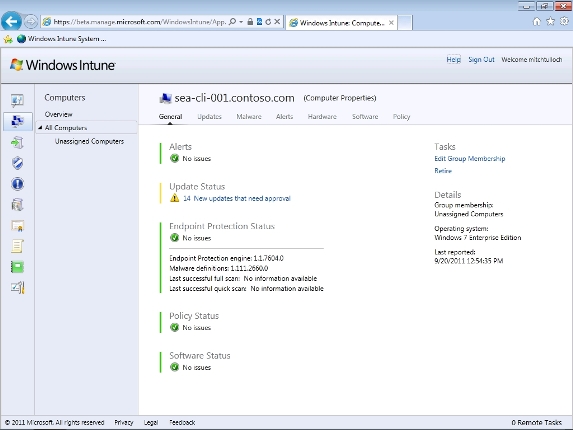Collapse the All Computers tree node arrow
The height and width of the screenshot is (430, 573).
40,128
